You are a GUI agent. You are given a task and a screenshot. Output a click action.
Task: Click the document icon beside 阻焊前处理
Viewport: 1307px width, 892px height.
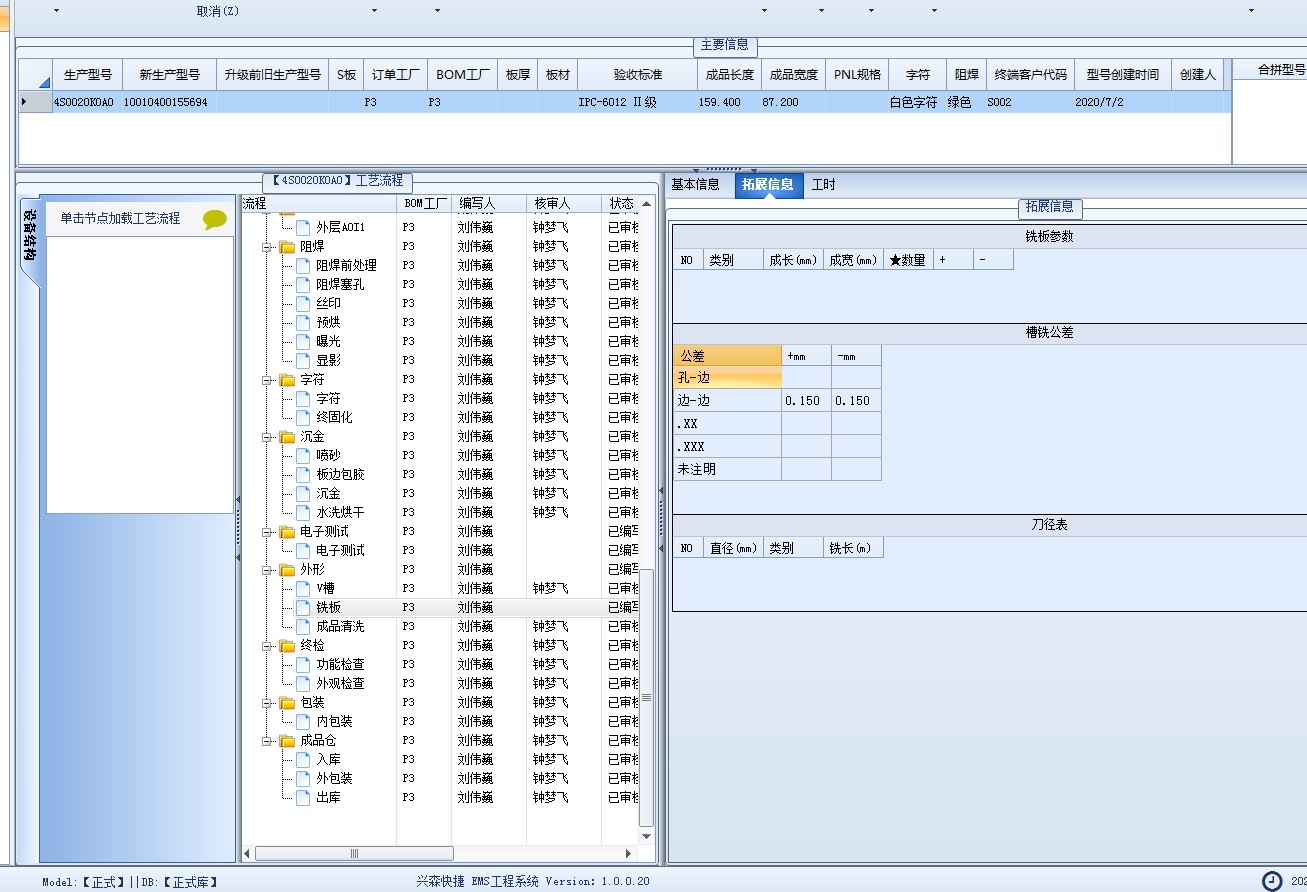point(302,266)
